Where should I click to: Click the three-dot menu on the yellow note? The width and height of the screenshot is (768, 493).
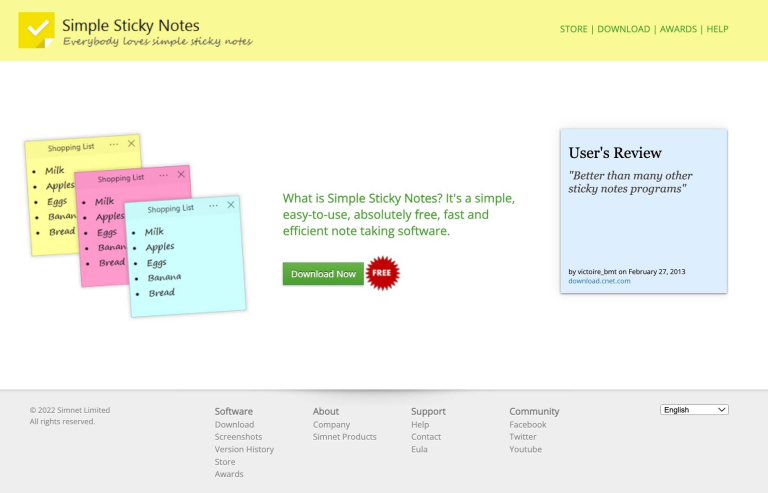click(x=114, y=144)
